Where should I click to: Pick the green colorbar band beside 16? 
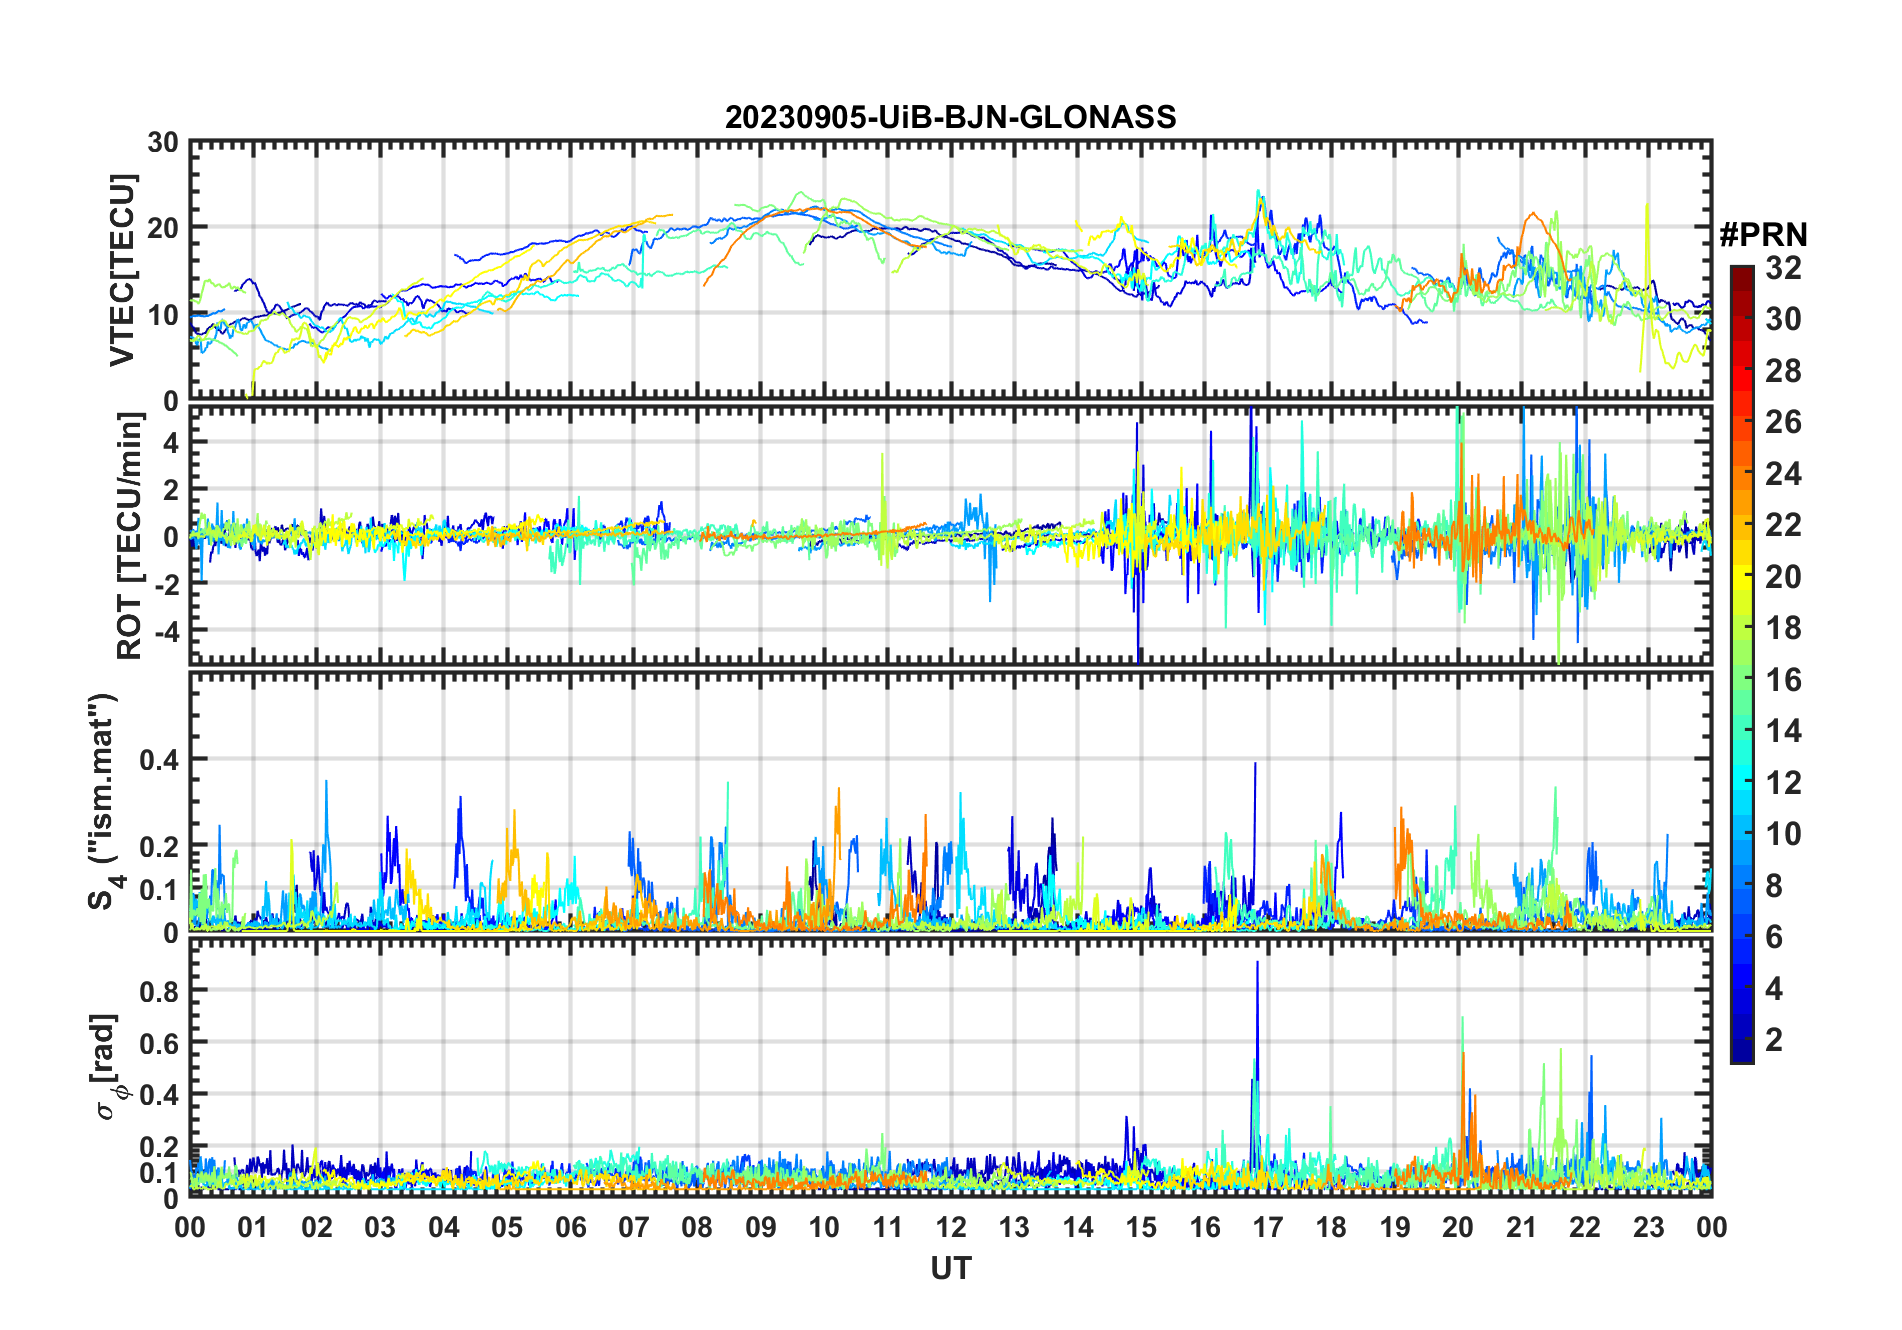pyautogui.click(x=1741, y=680)
